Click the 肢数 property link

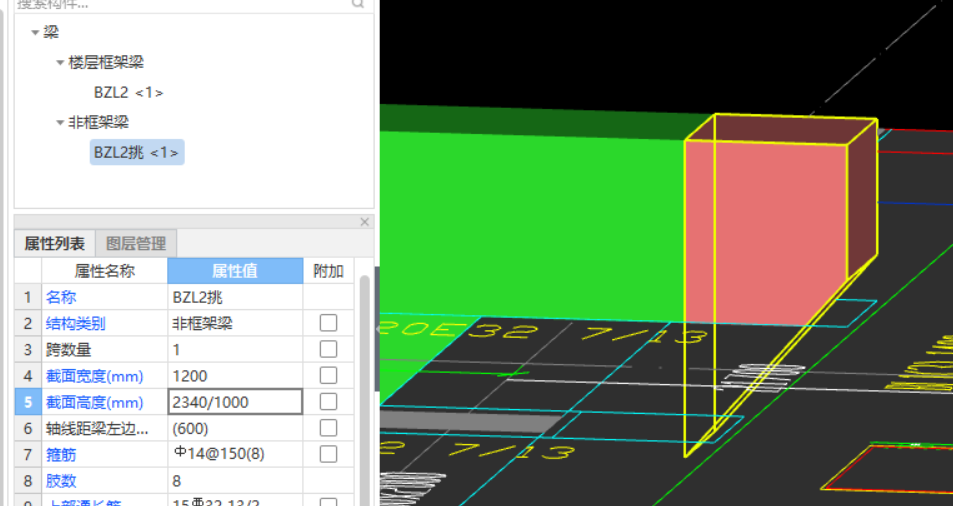tap(61, 481)
